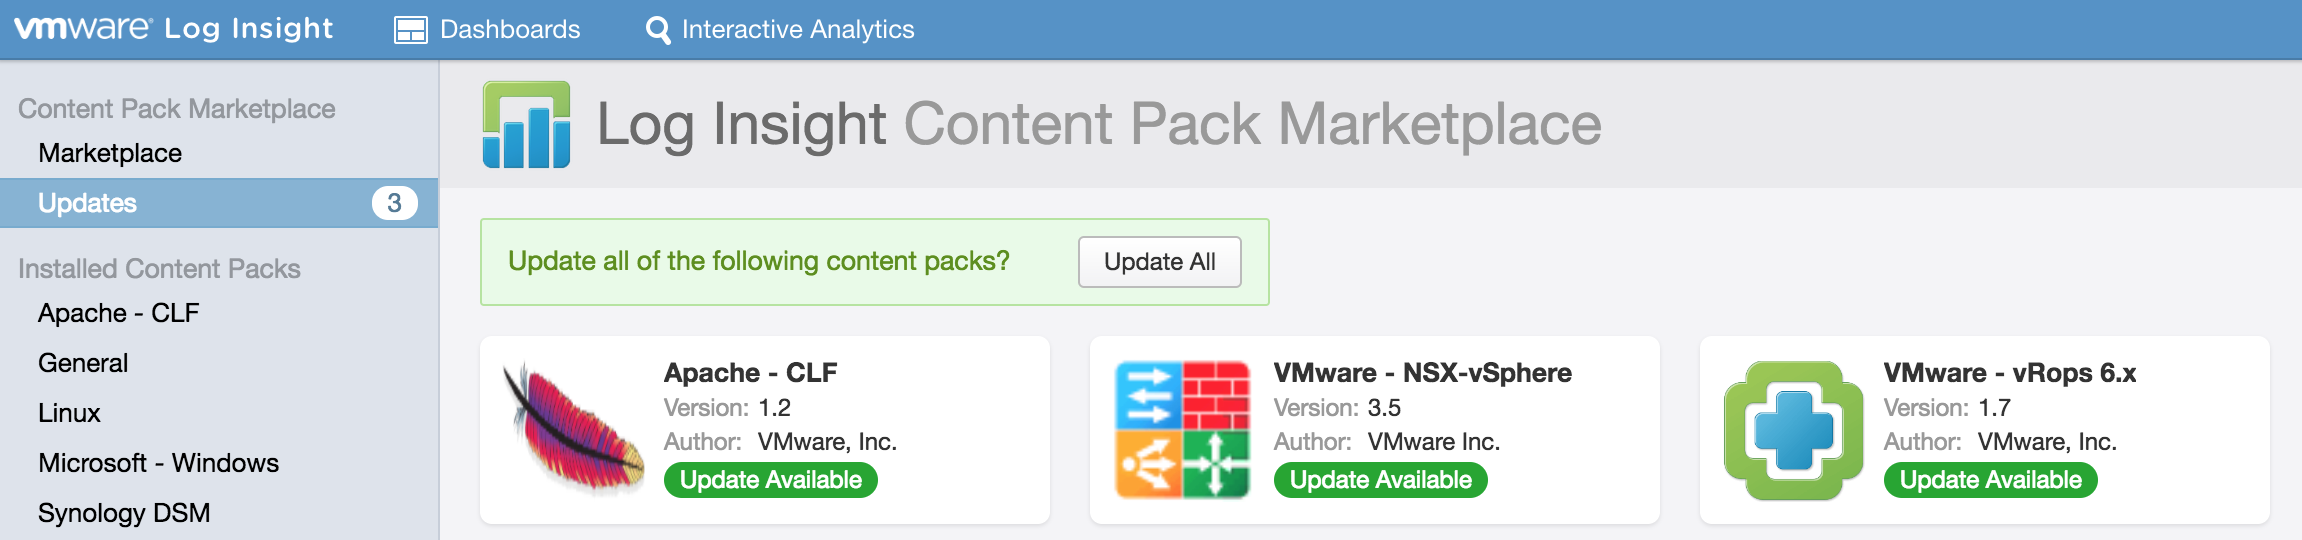Click the Updates count badge
Screen dimensions: 2302x540
[x=394, y=203]
